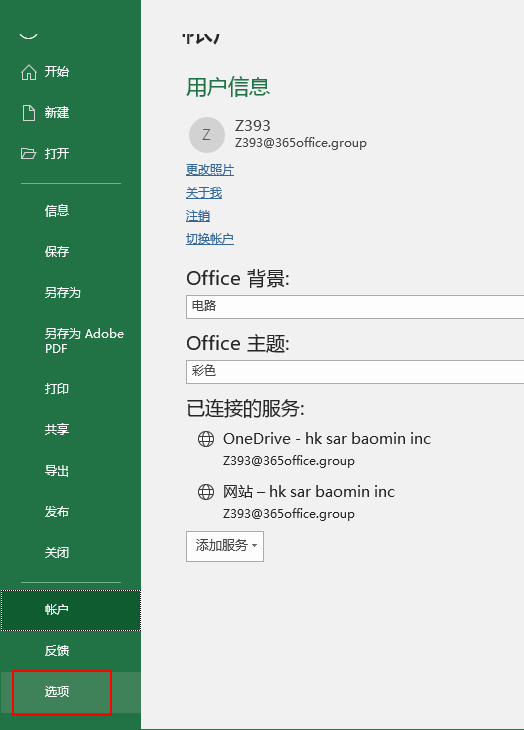This screenshot has height=730, width=524.
Task: Click the open folder icon beside 打开
Action: 28,154
